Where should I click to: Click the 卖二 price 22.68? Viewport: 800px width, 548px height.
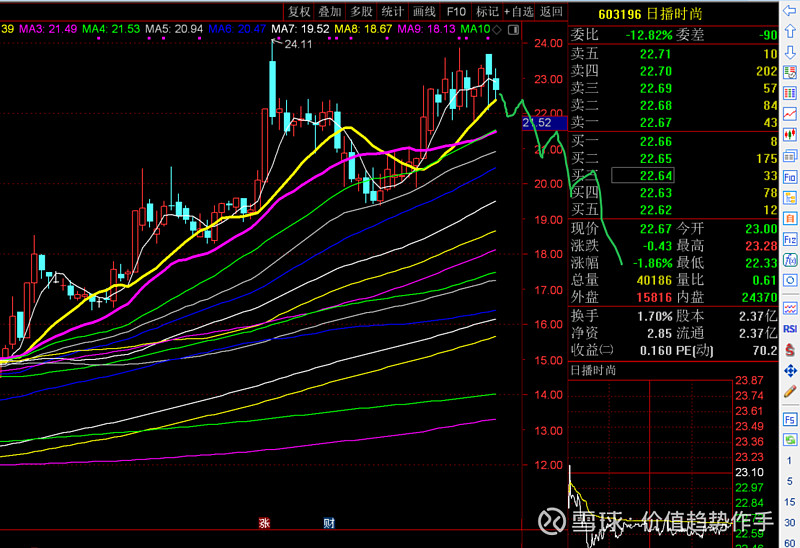656,106
